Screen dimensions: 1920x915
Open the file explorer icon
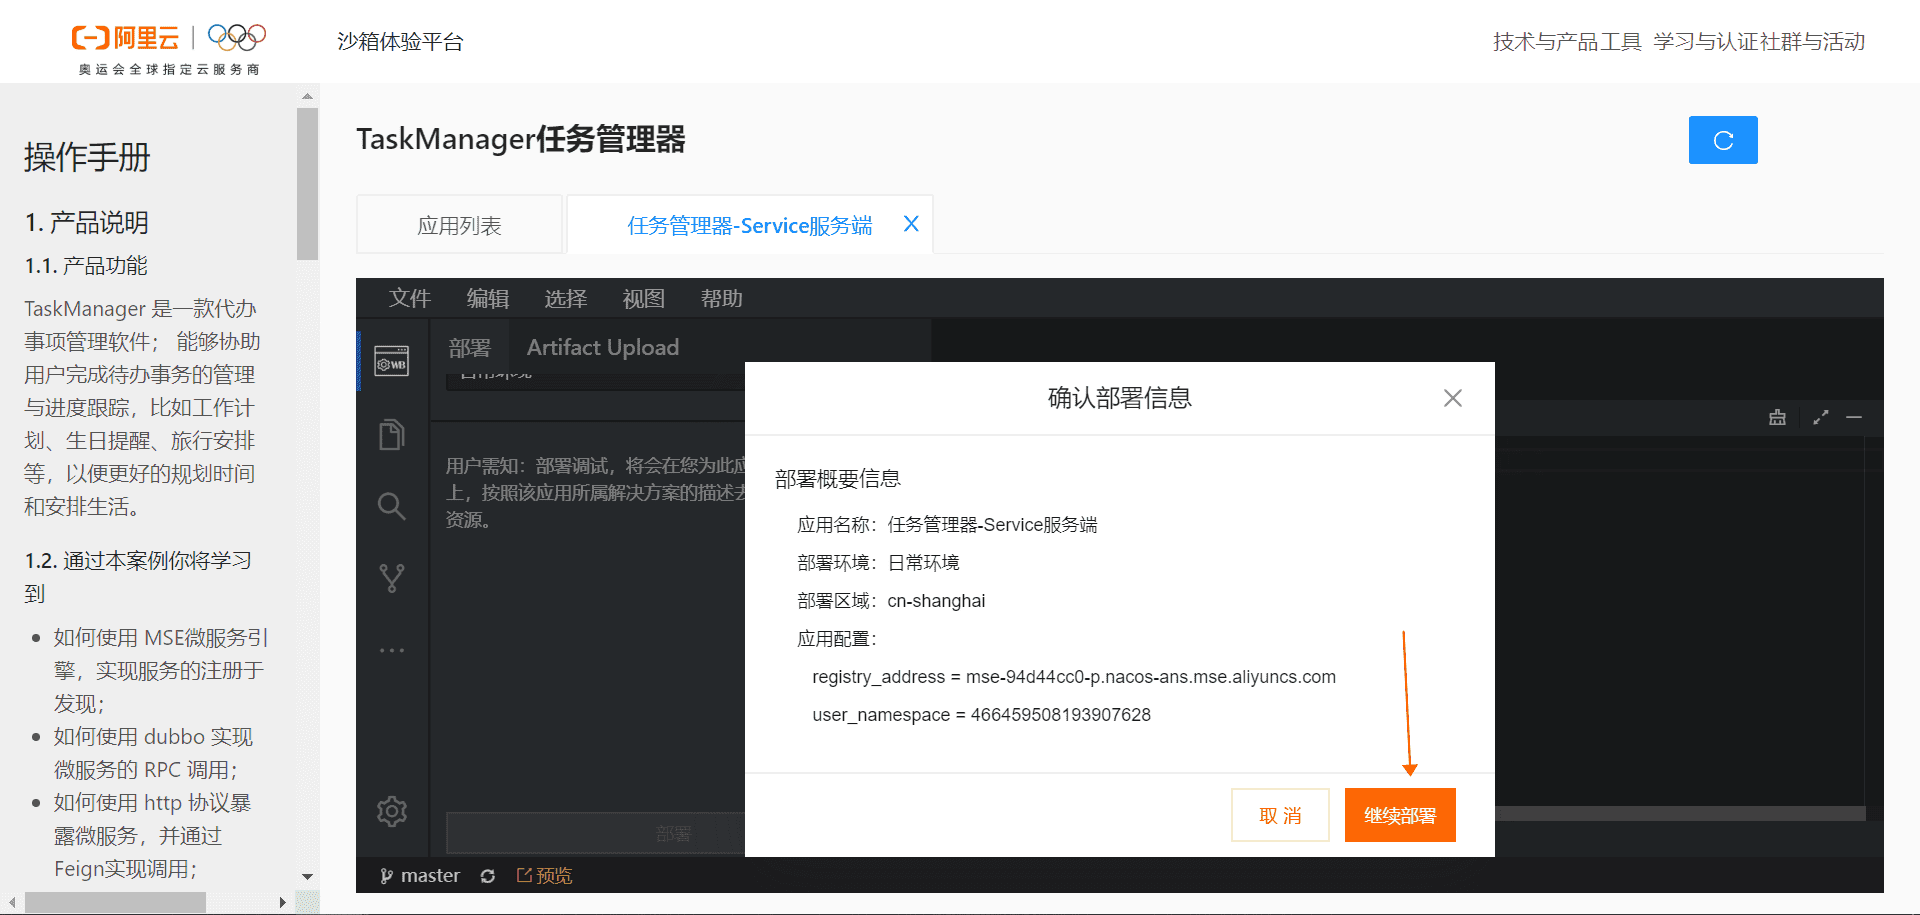pyautogui.click(x=391, y=434)
